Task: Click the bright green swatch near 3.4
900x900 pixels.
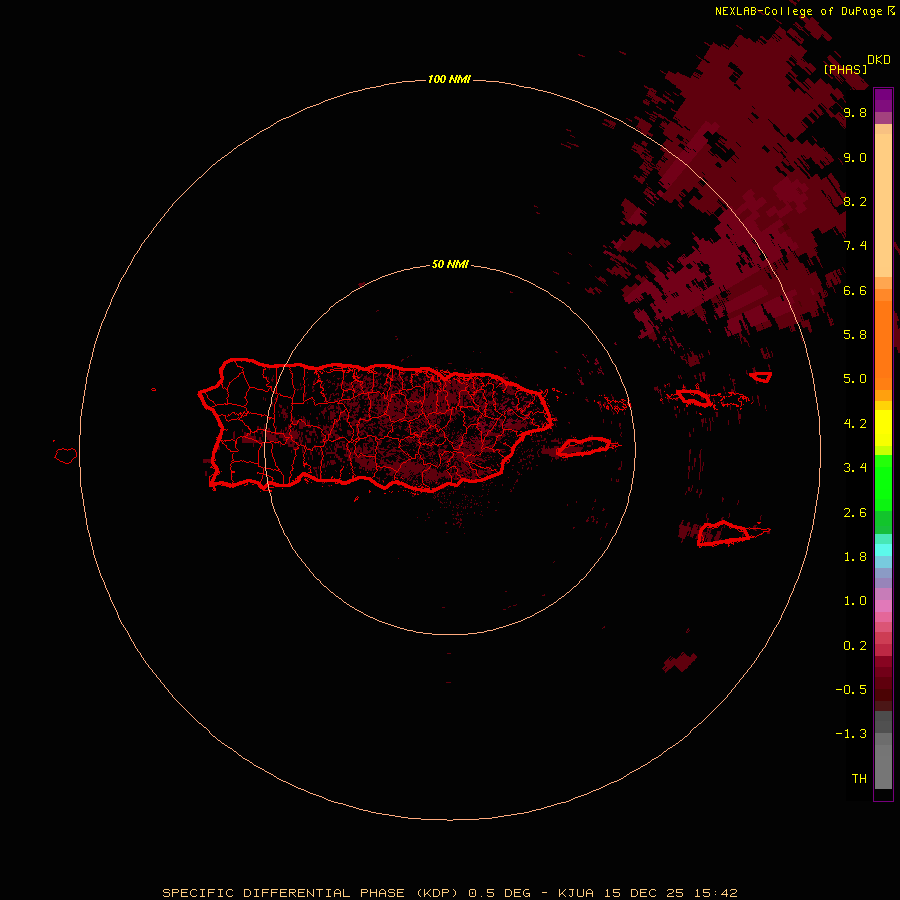Action: (x=883, y=482)
